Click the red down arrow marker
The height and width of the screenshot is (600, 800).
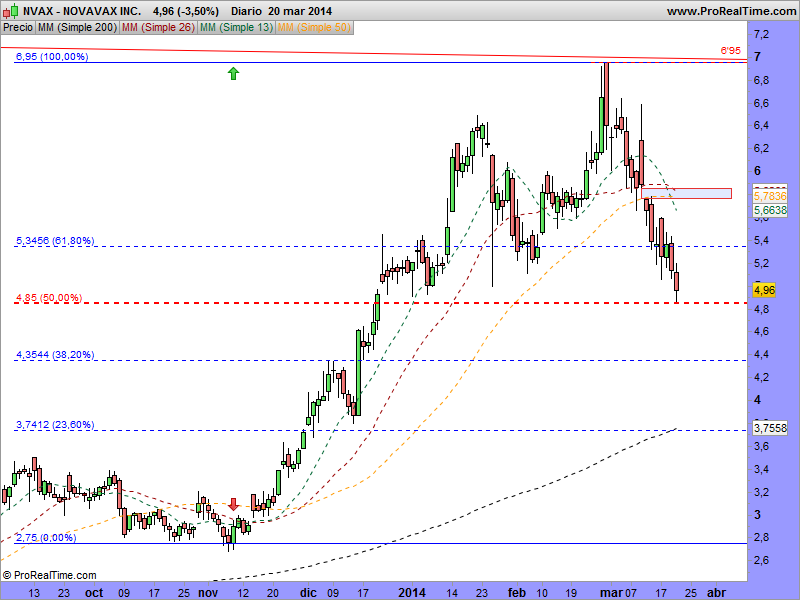[233, 505]
